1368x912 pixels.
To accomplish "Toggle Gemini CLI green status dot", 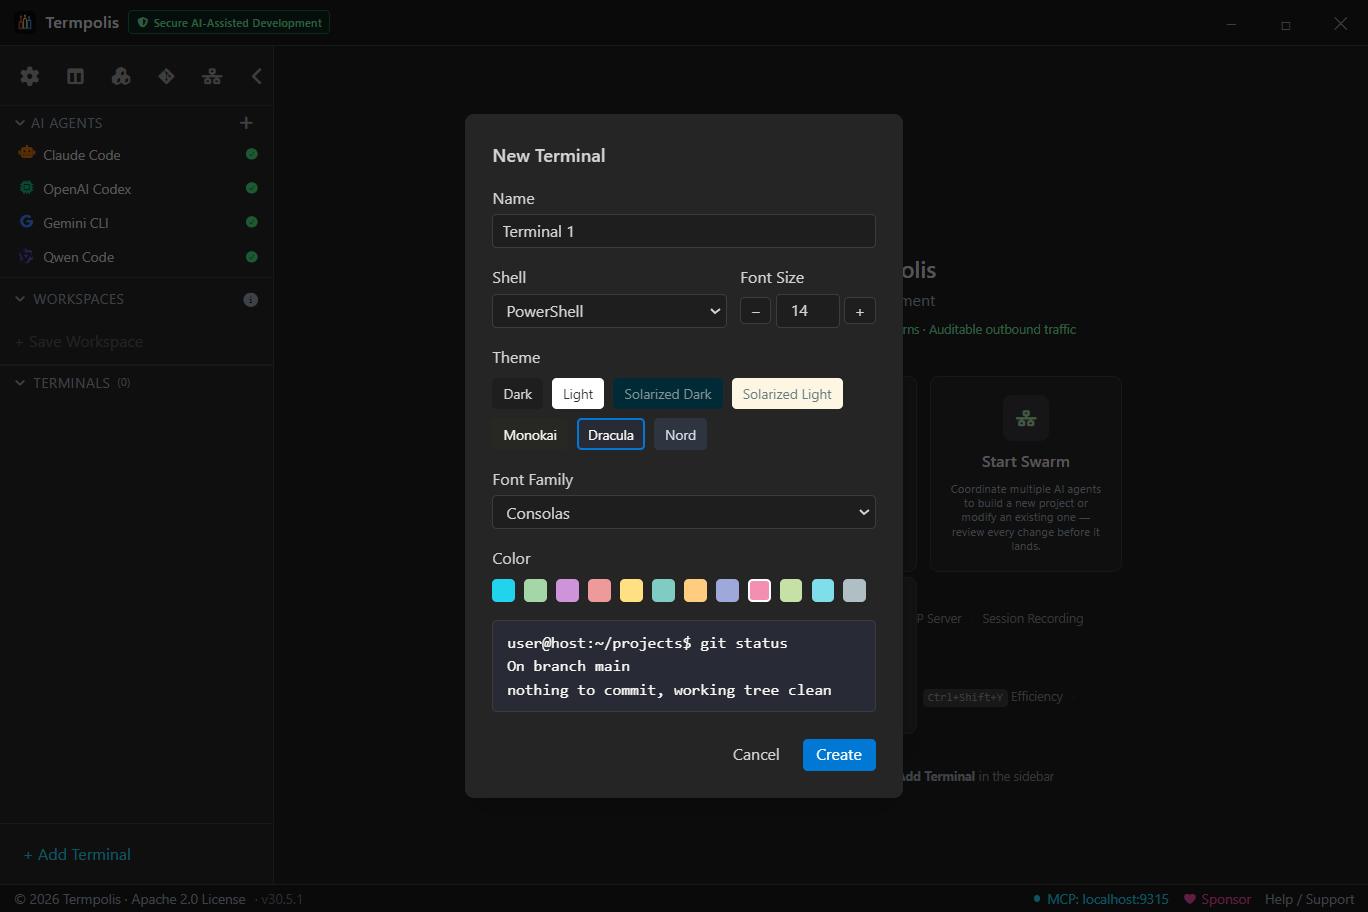I will (x=252, y=222).
